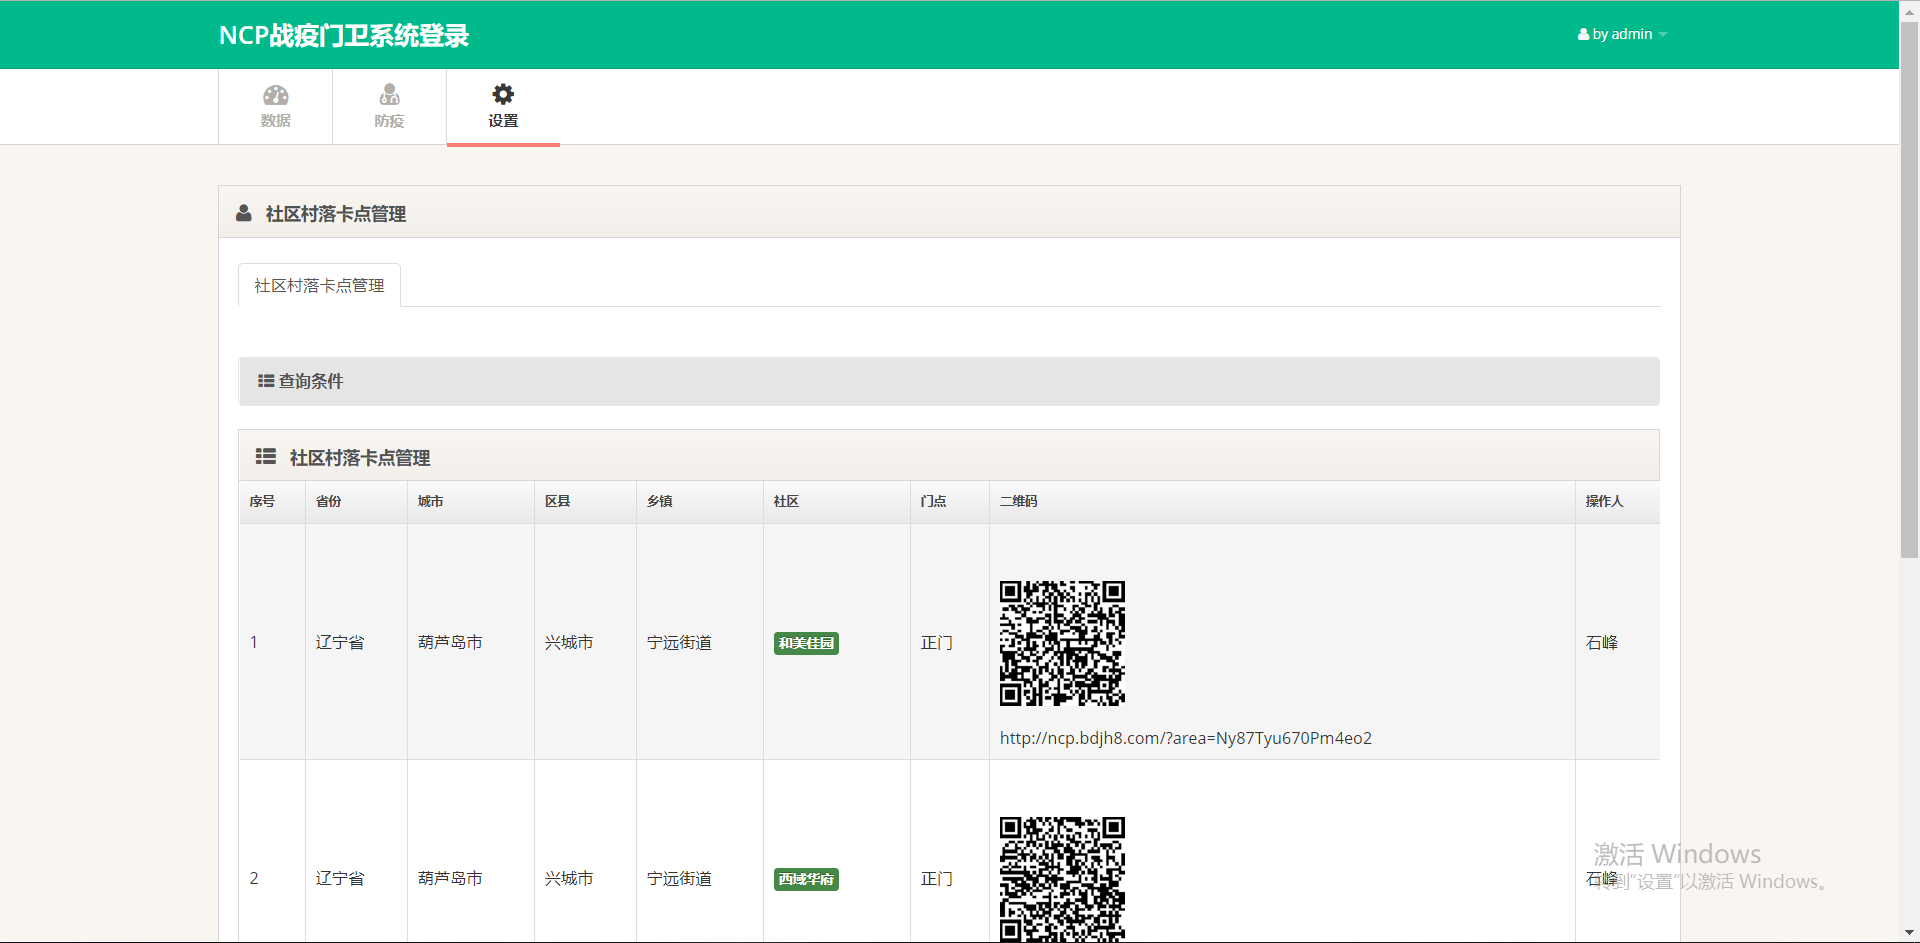This screenshot has height=943, width=1920.
Task: Click 兴城市 in row 1
Action: coord(569,642)
